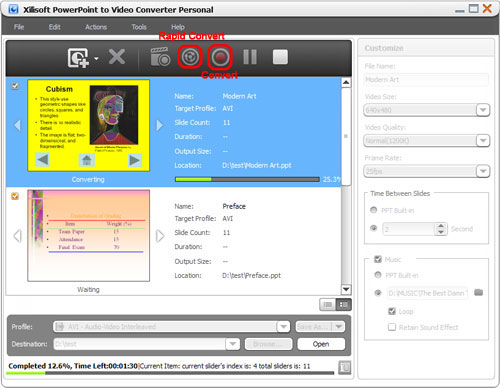Click the Remove (X) toolbar icon

(117, 57)
